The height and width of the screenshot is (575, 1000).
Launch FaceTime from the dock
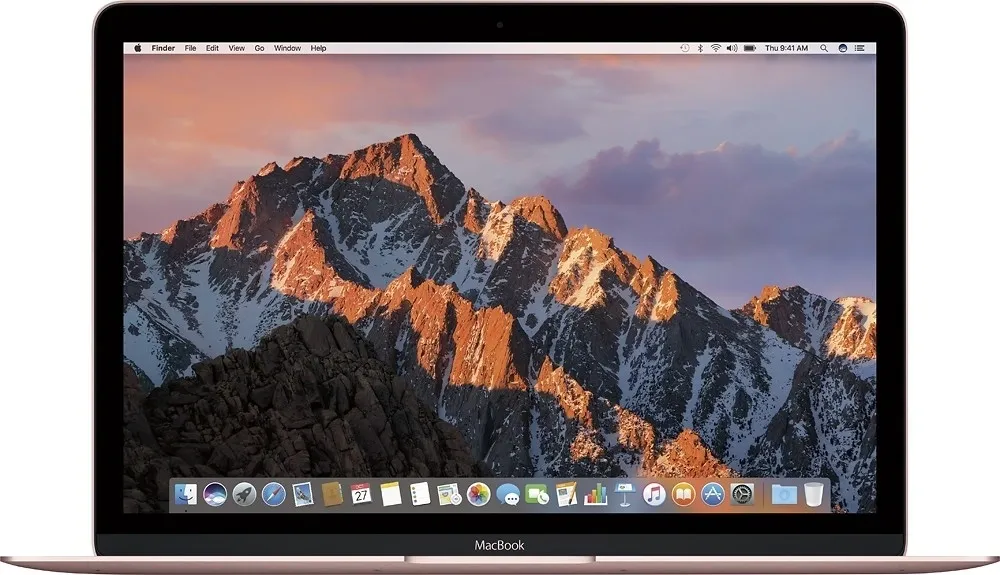point(537,494)
